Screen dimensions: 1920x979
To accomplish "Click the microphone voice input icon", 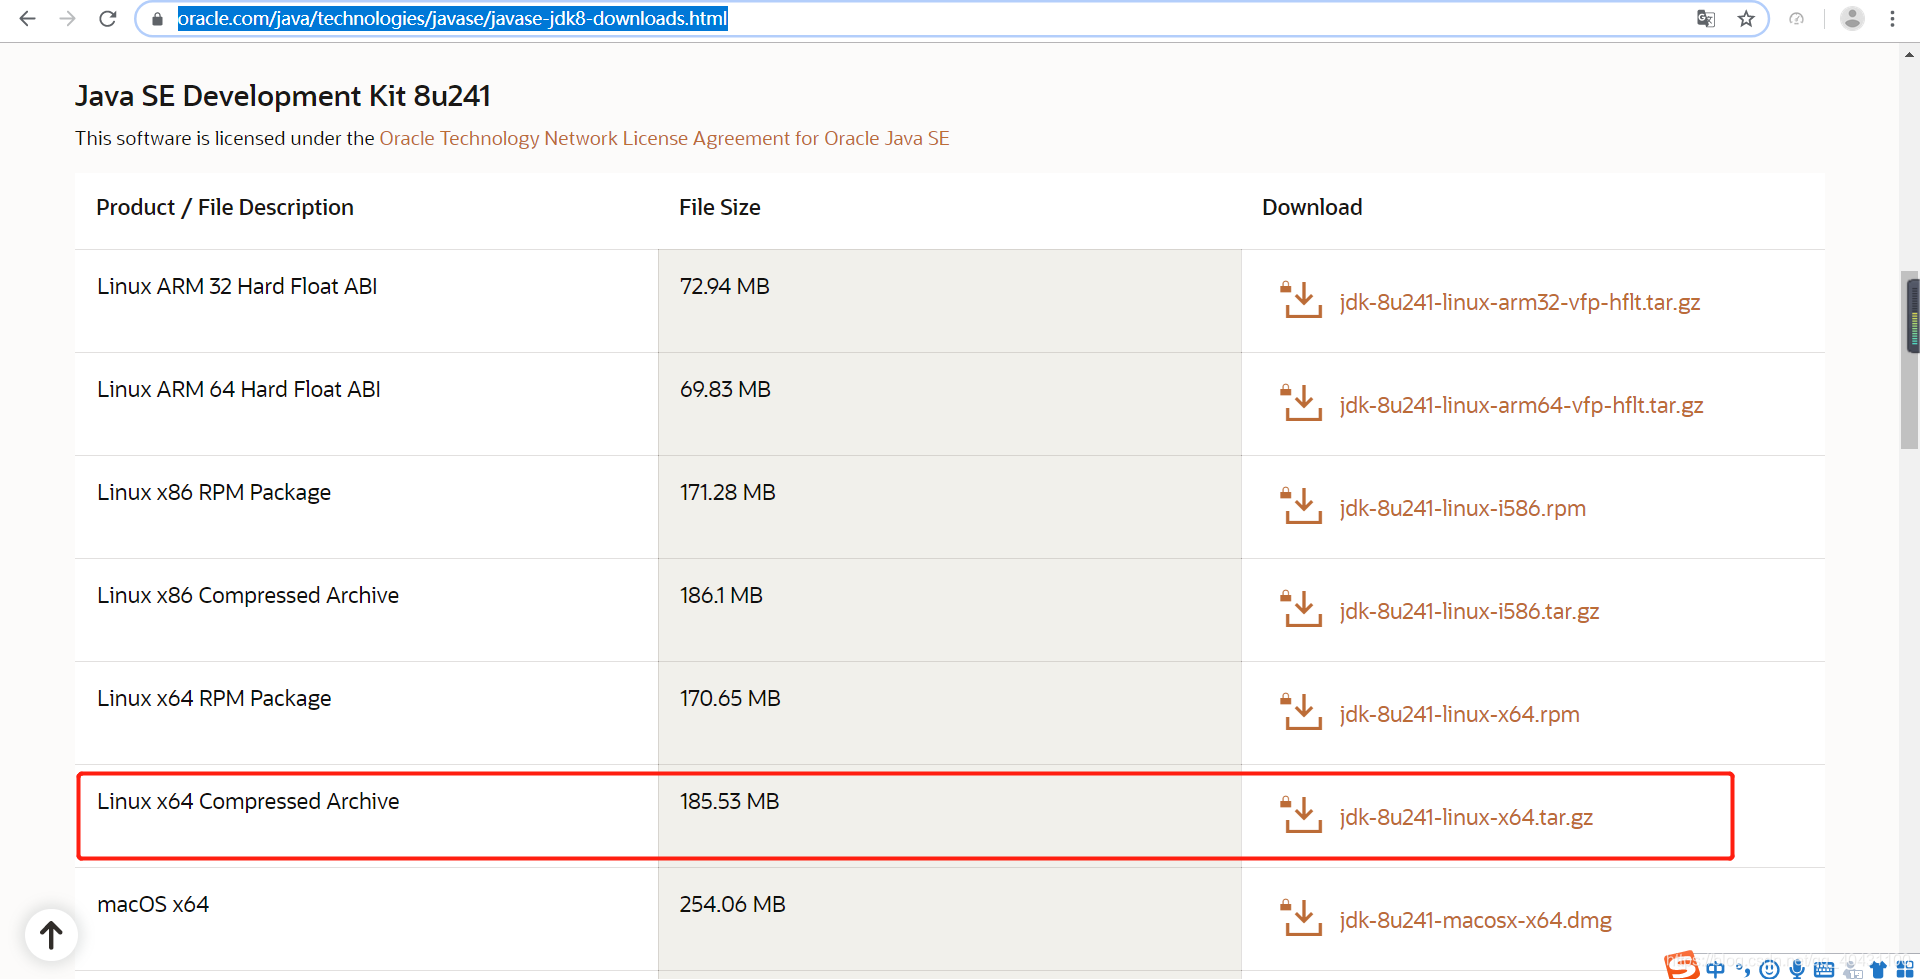I will pyautogui.click(x=1797, y=969).
